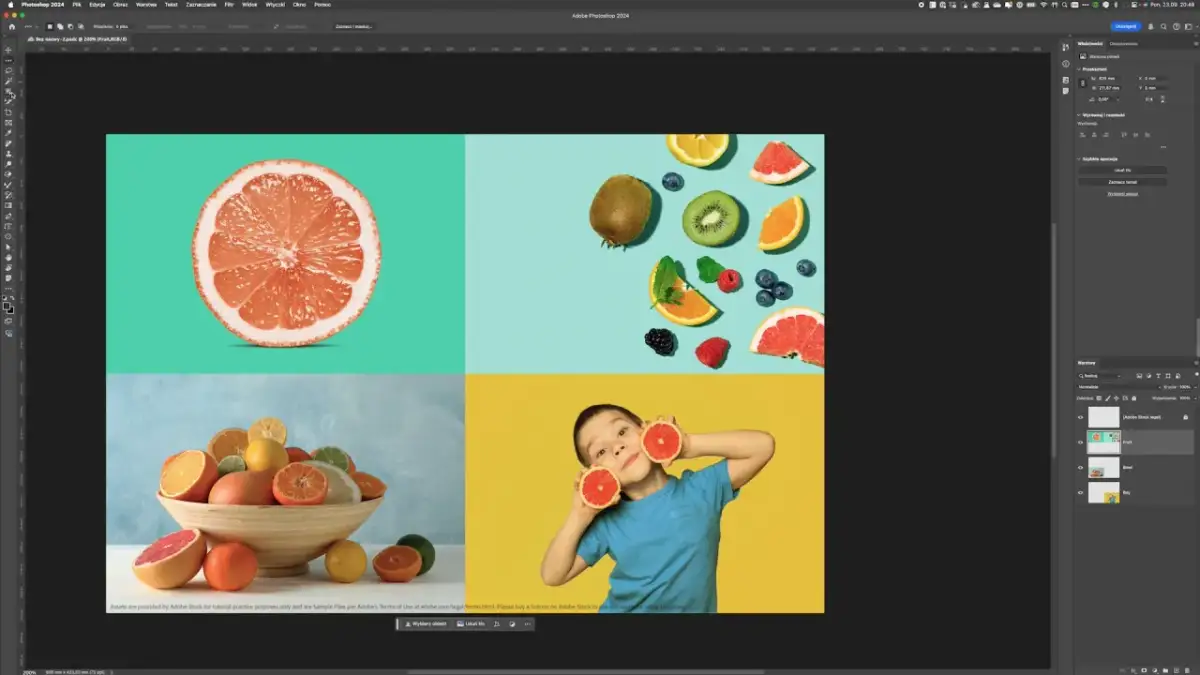Select the Move tool in the toolbar
Screen dimensions: 1200x675
click(x=8, y=50)
